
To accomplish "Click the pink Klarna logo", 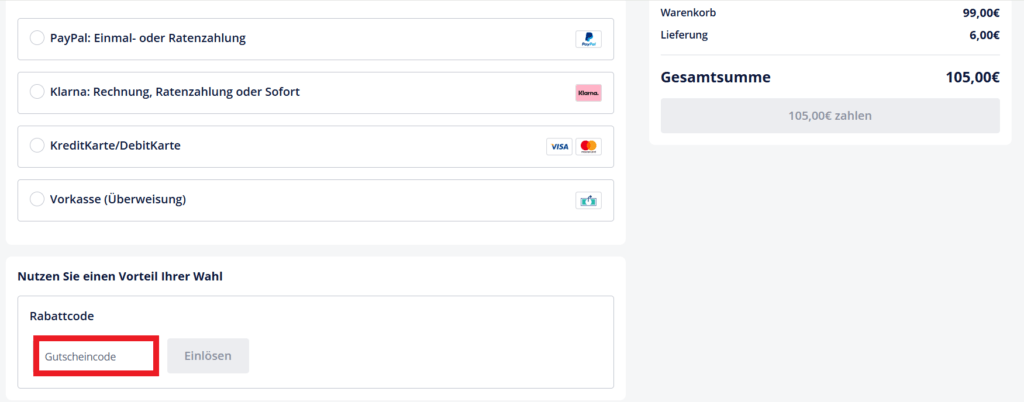I will pos(588,93).
